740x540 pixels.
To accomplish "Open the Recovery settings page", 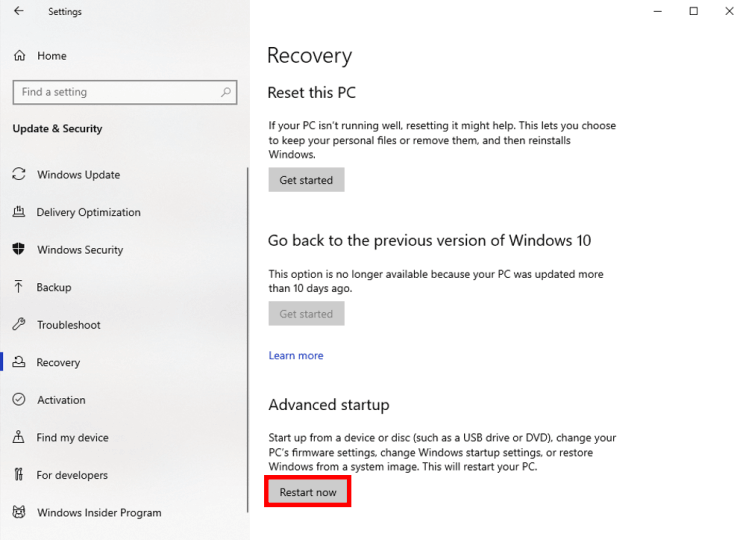I will (x=58, y=363).
